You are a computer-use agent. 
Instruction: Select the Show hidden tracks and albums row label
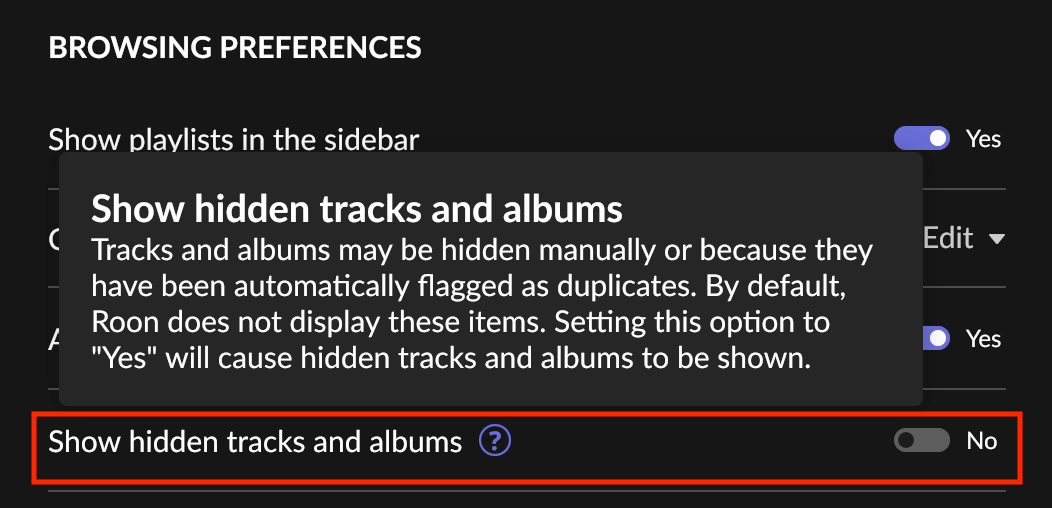(255, 442)
